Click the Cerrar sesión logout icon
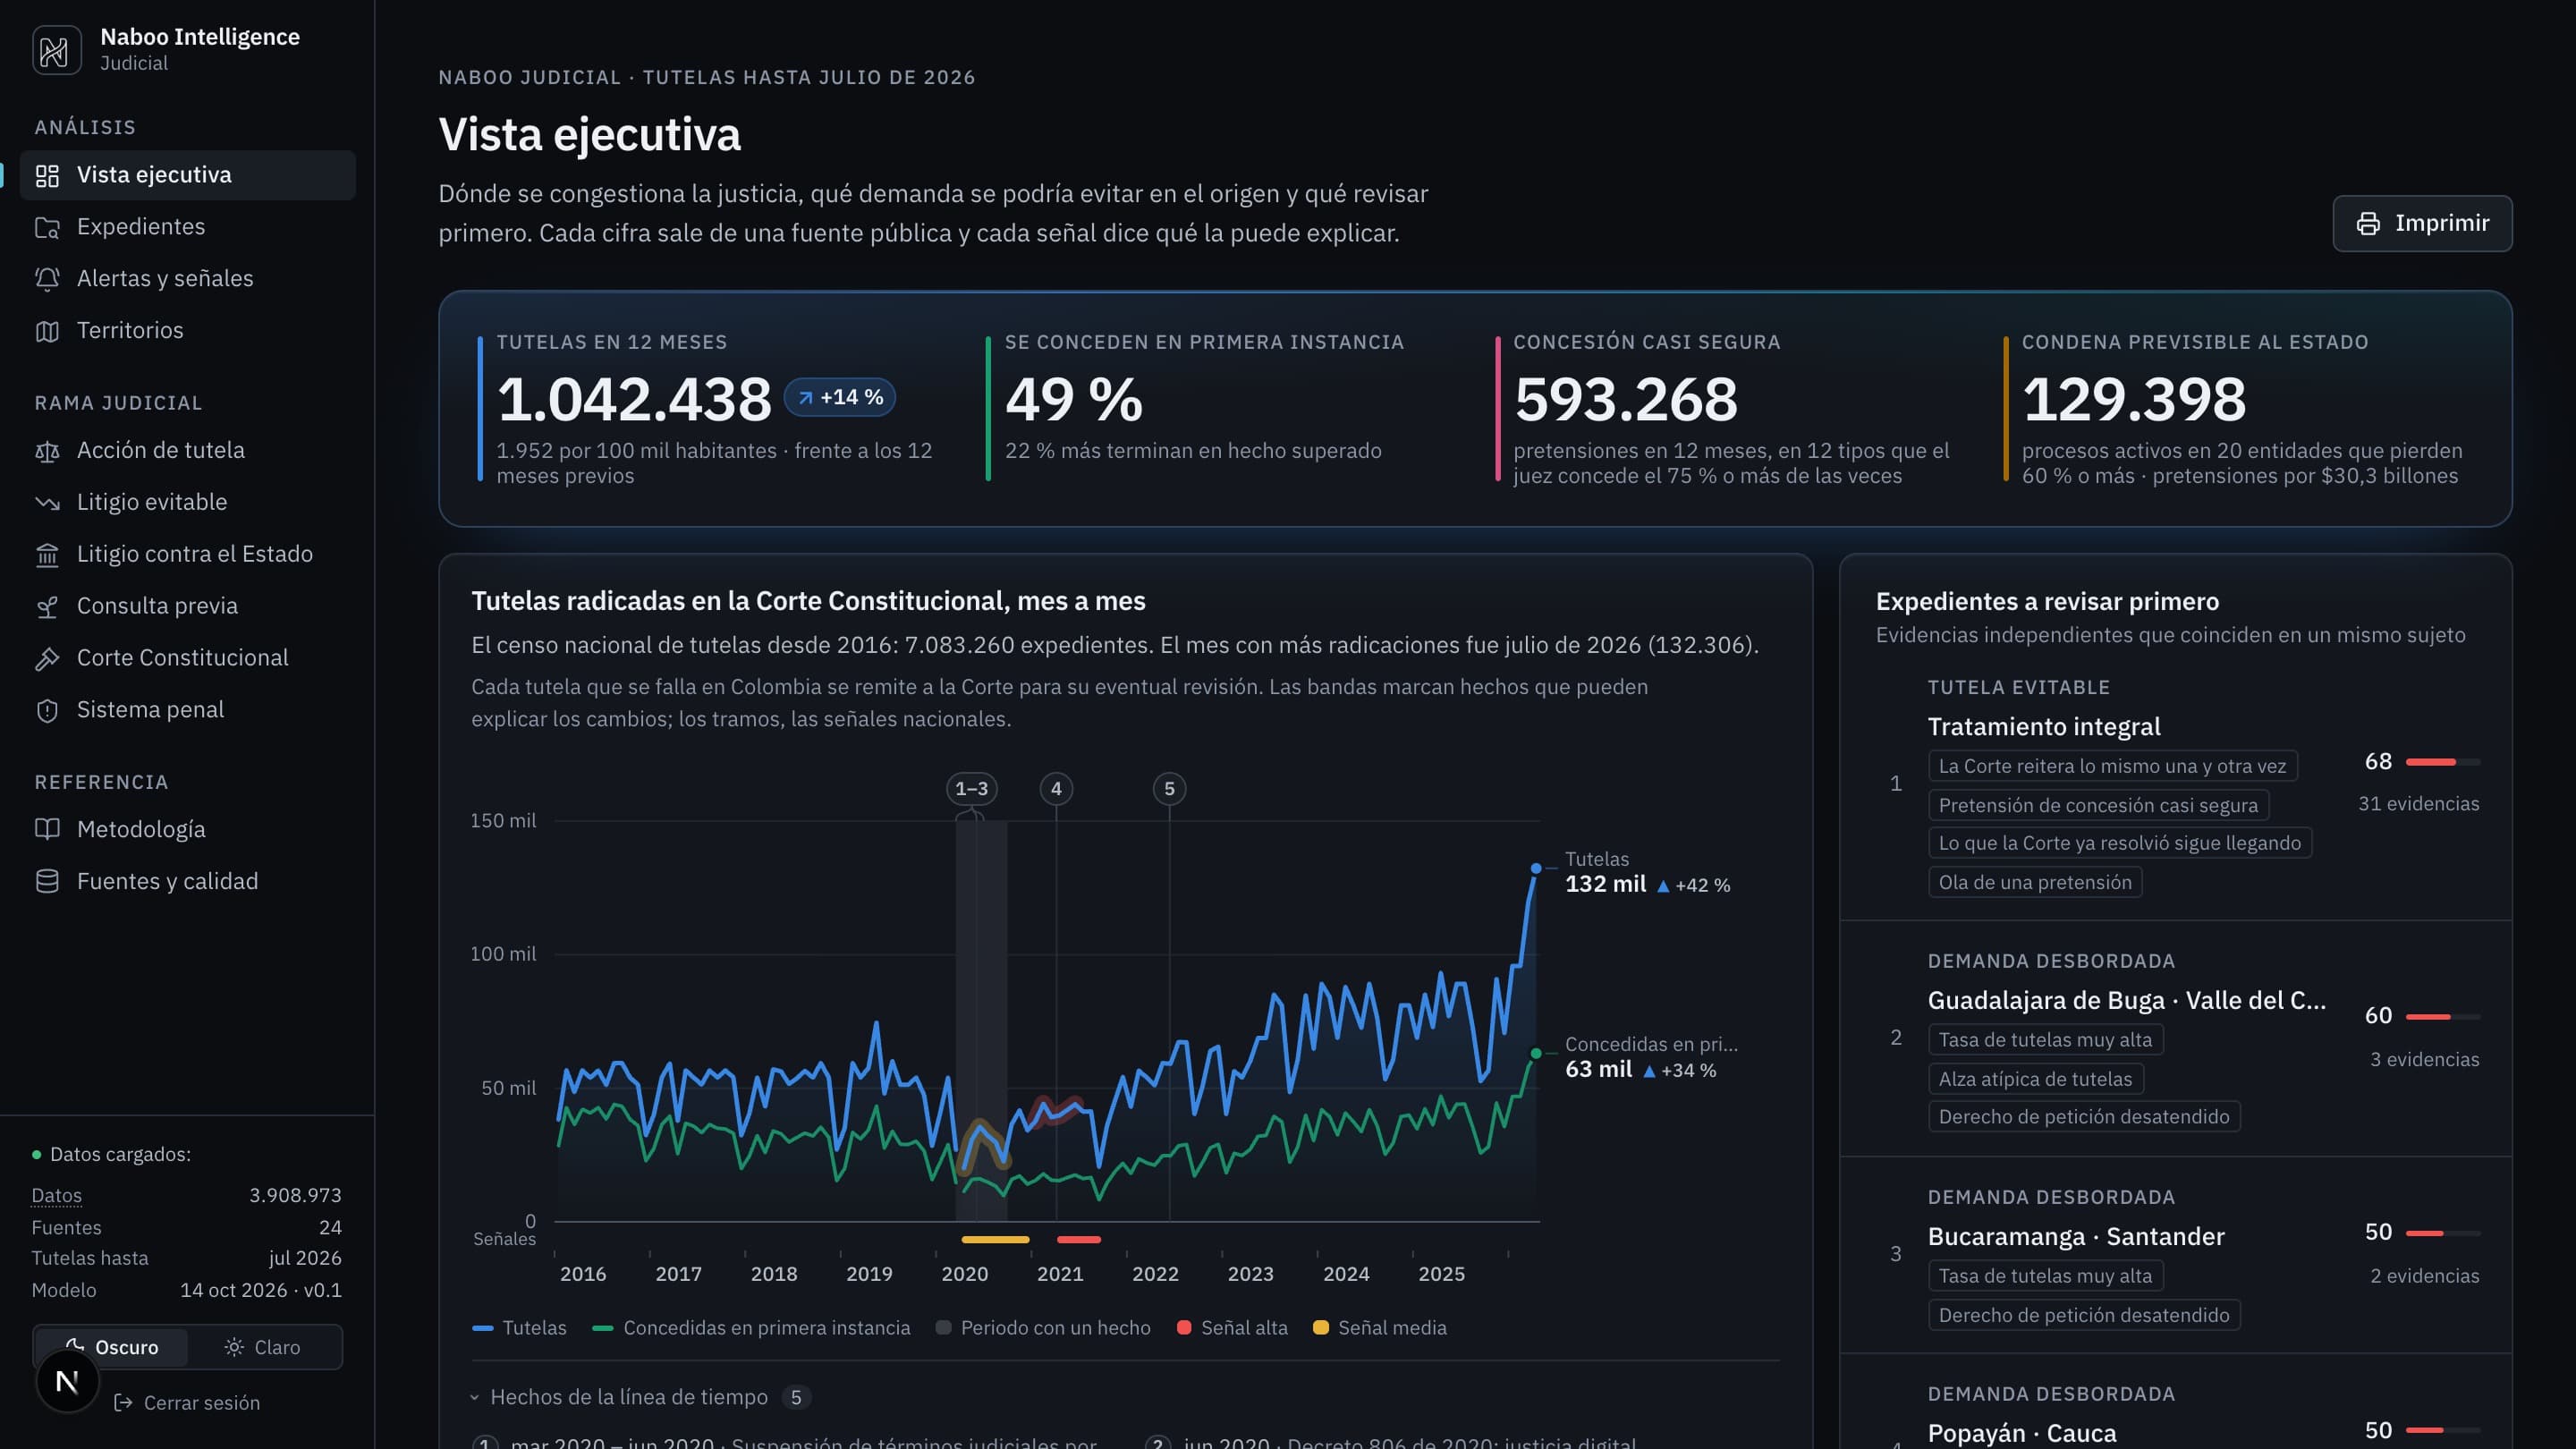Image resolution: width=2576 pixels, height=1449 pixels. click(x=123, y=1403)
